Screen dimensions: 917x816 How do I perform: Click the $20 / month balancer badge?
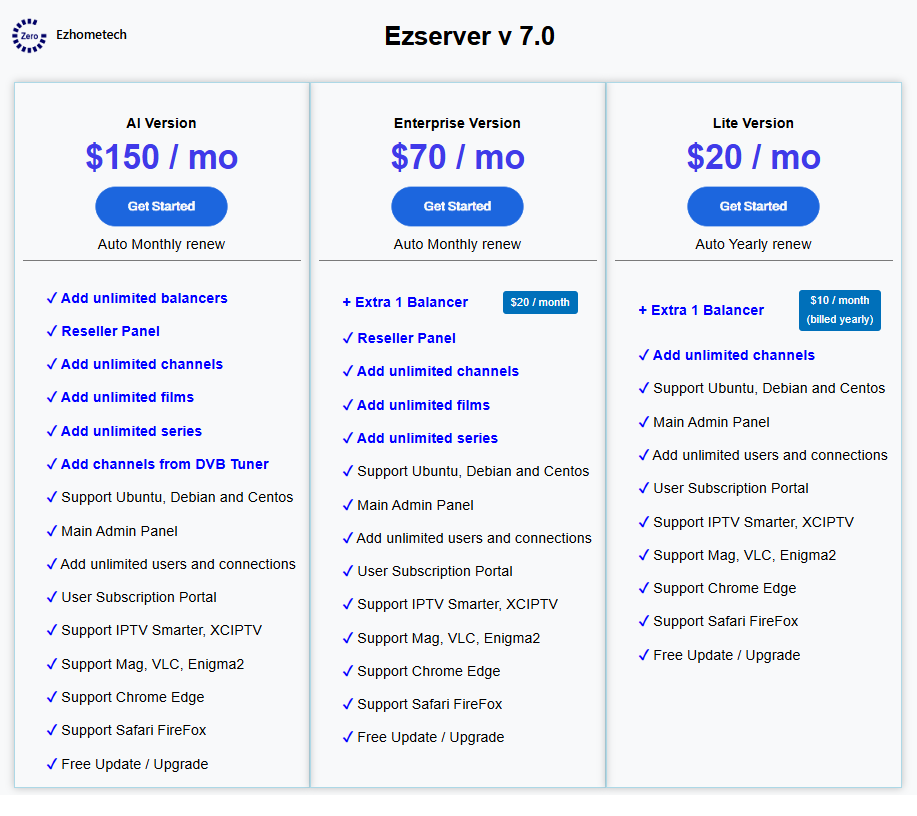pos(540,302)
